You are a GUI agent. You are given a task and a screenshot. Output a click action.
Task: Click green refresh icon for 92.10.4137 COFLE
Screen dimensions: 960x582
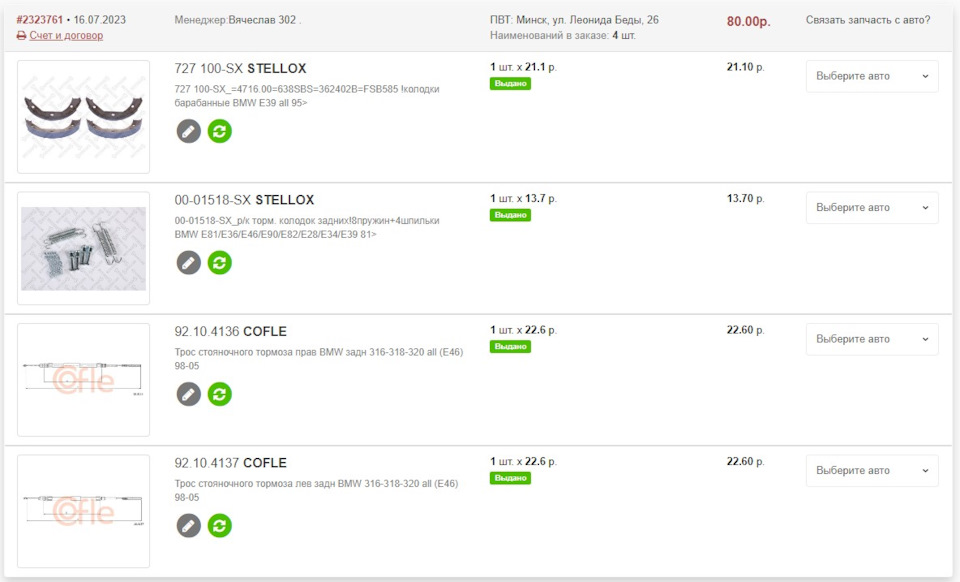coord(220,526)
